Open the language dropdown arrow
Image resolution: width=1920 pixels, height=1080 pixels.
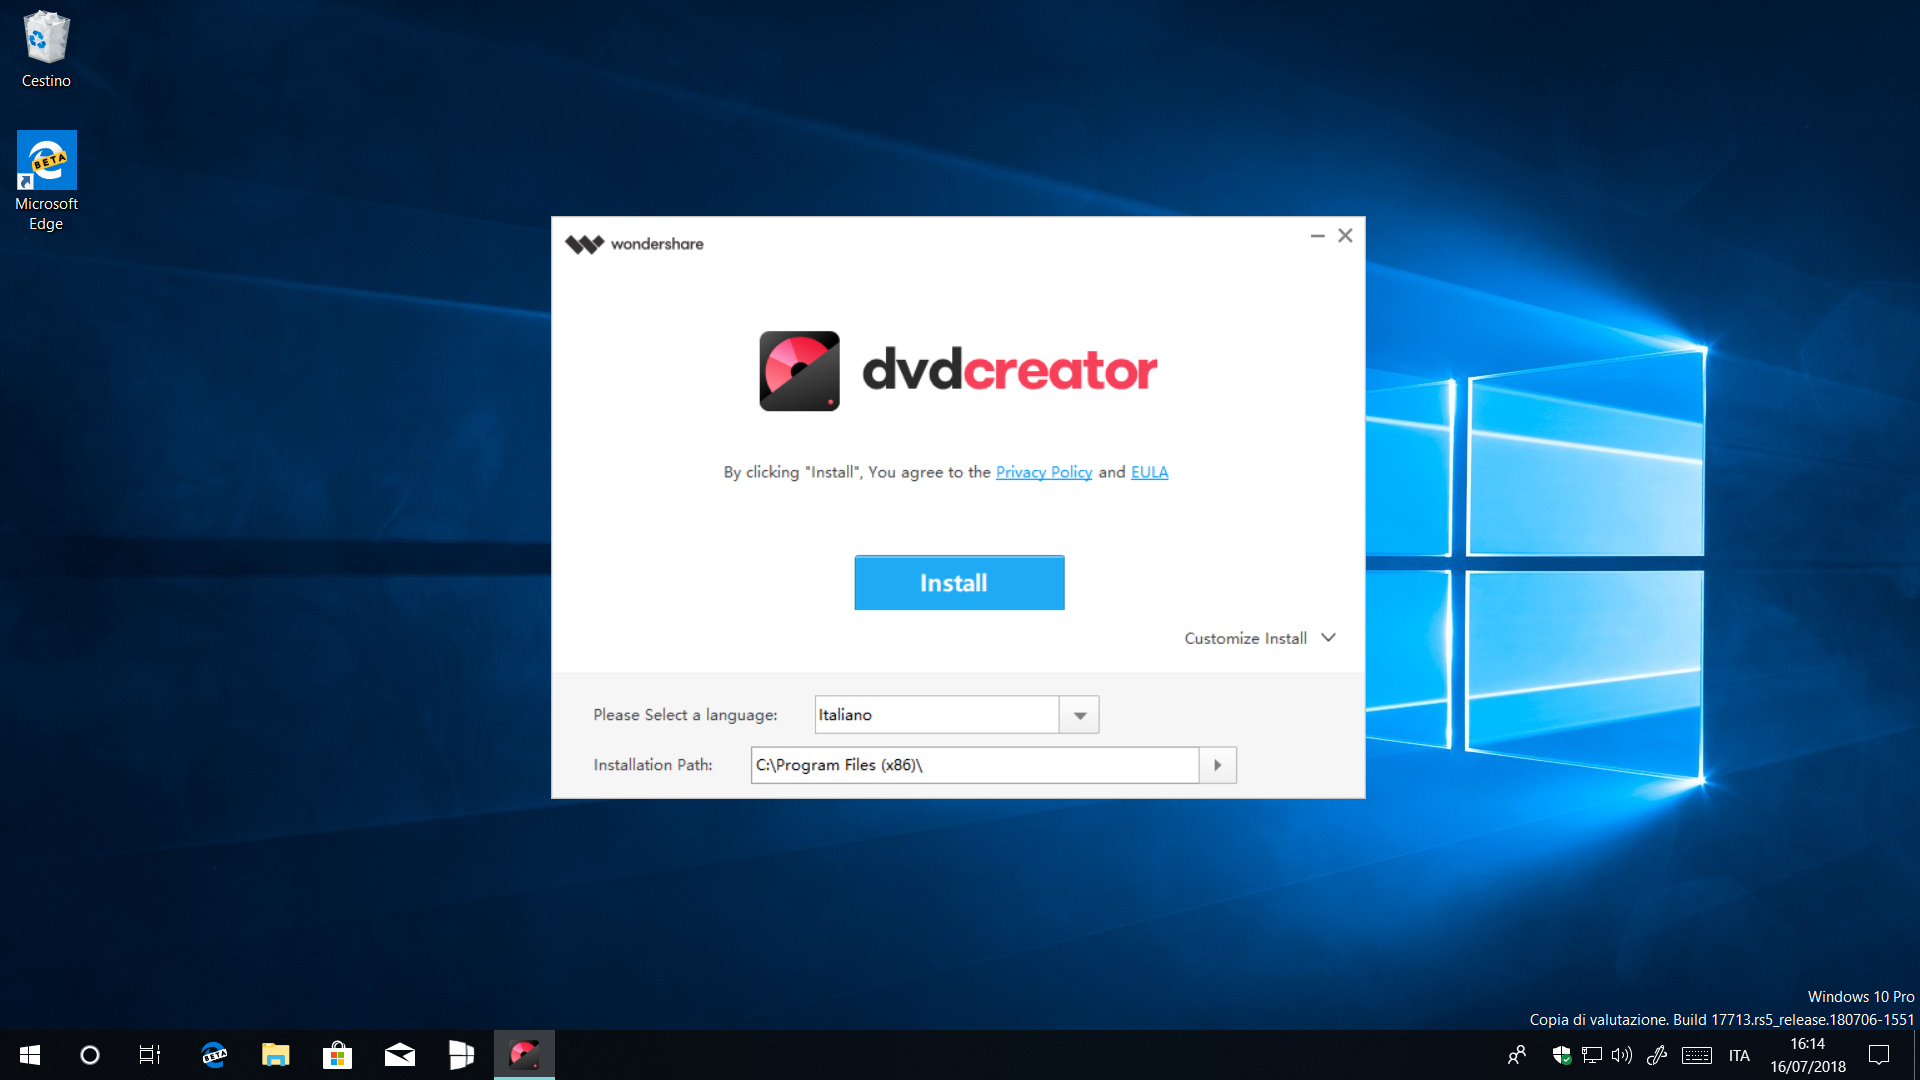(1079, 715)
